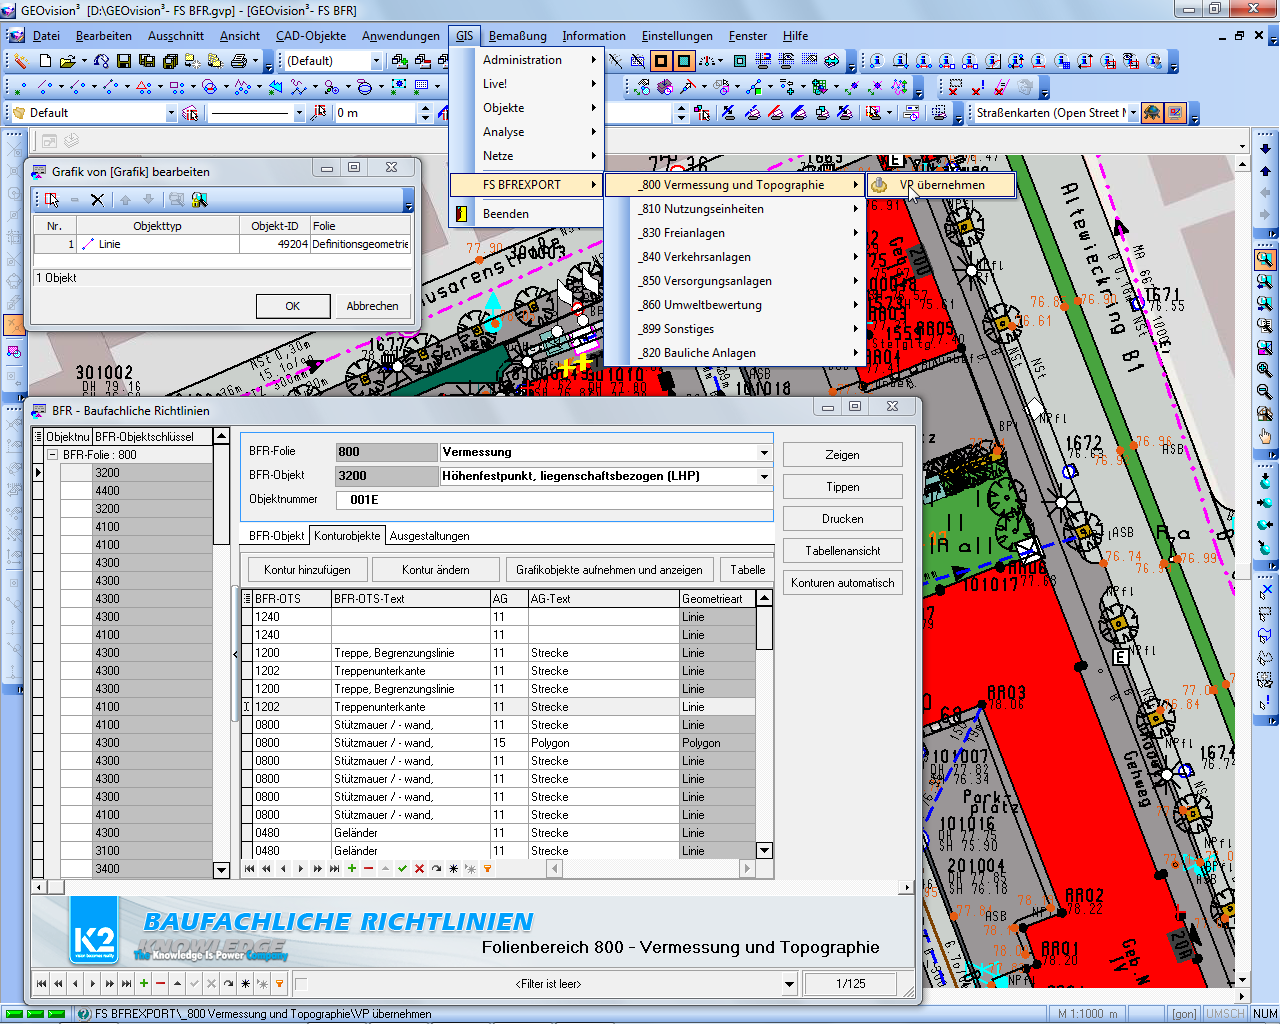The height and width of the screenshot is (1024, 1280).
Task: Switch to the Ausgestaltungen tab
Action: (x=430, y=536)
